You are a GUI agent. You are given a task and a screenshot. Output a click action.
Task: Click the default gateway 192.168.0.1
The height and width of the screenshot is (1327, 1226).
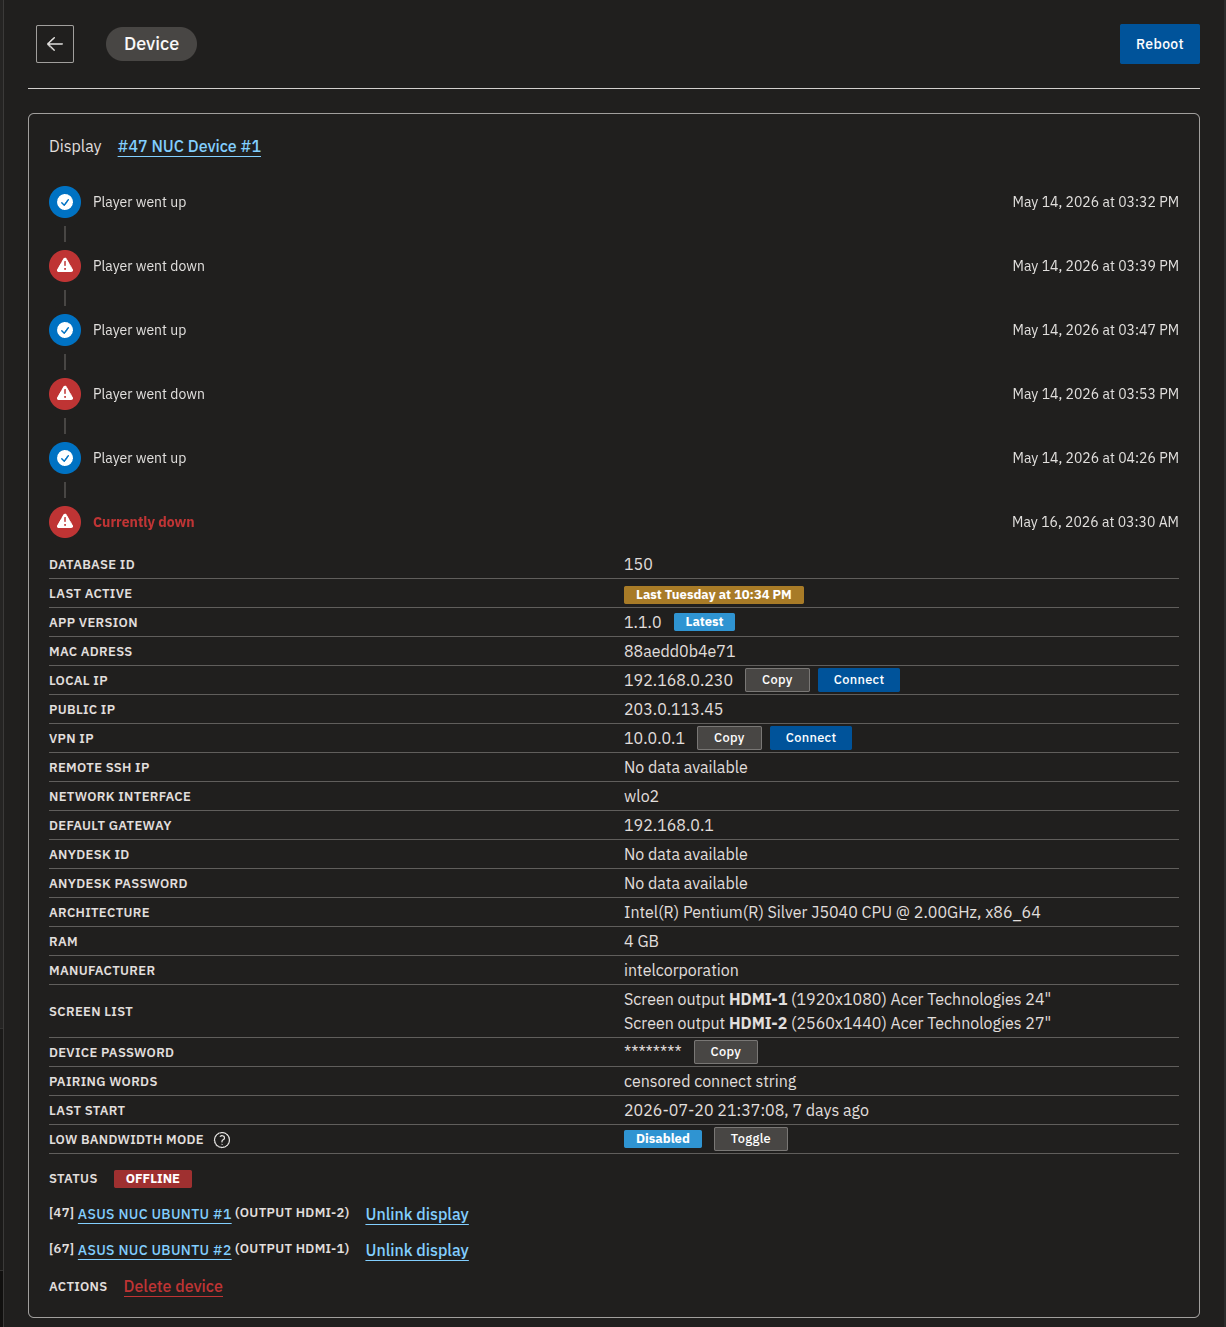(x=669, y=825)
